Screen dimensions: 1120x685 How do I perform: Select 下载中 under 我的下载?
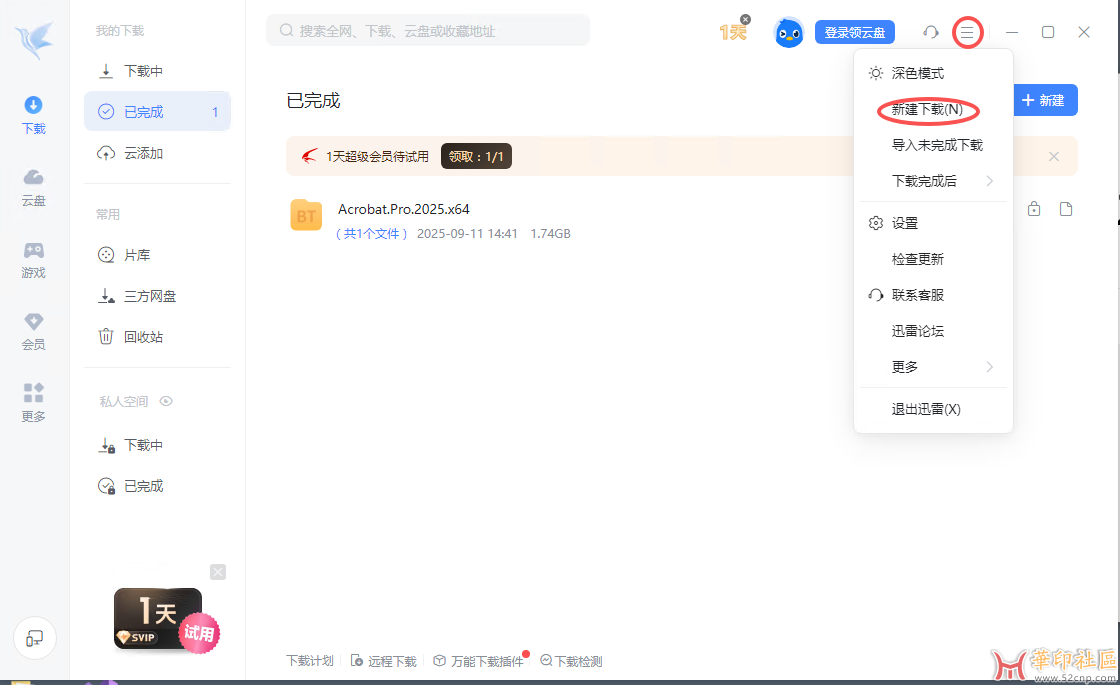pos(157,71)
